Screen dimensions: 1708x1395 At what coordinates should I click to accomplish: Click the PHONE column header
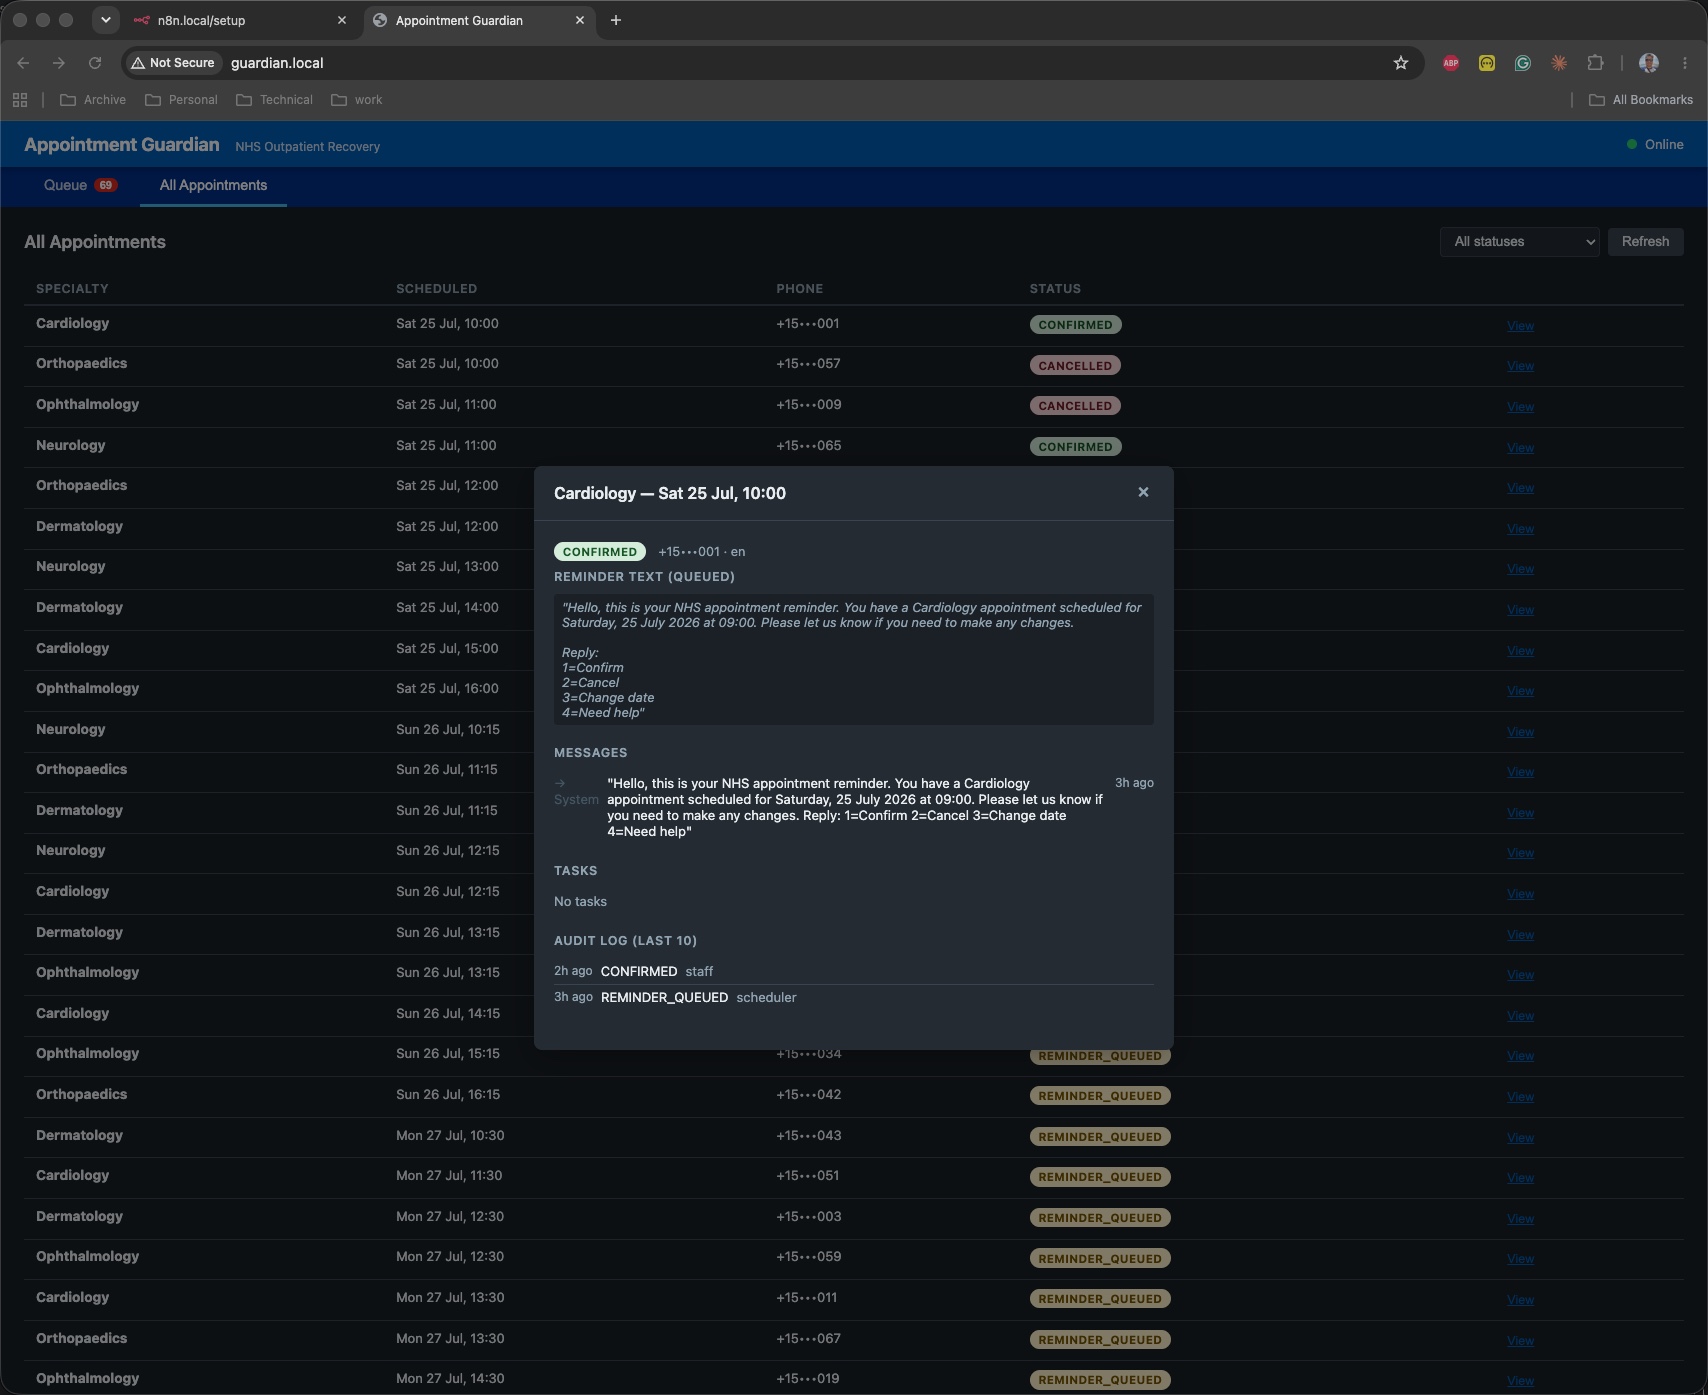(800, 288)
